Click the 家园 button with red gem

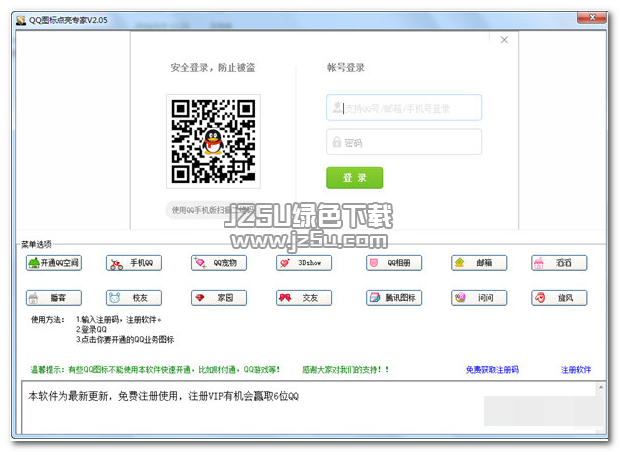pos(219,298)
